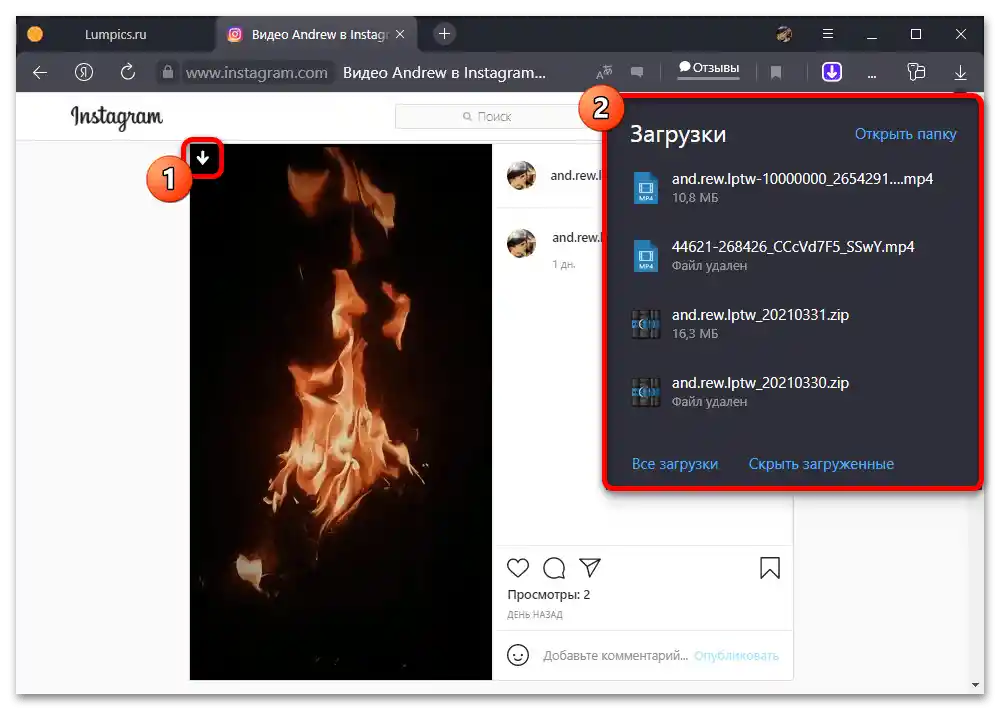Open Все загрузки link

coord(675,464)
